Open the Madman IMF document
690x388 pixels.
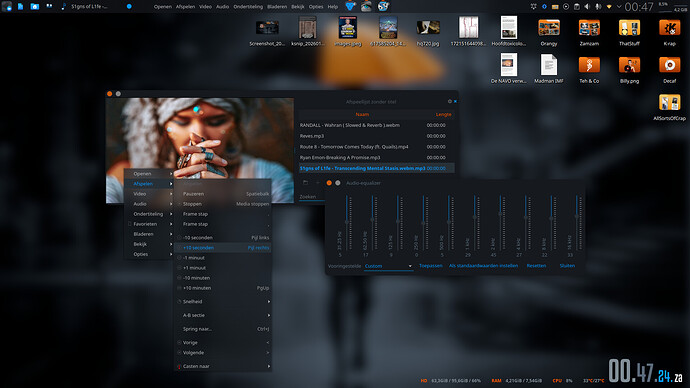pos(549,66)
